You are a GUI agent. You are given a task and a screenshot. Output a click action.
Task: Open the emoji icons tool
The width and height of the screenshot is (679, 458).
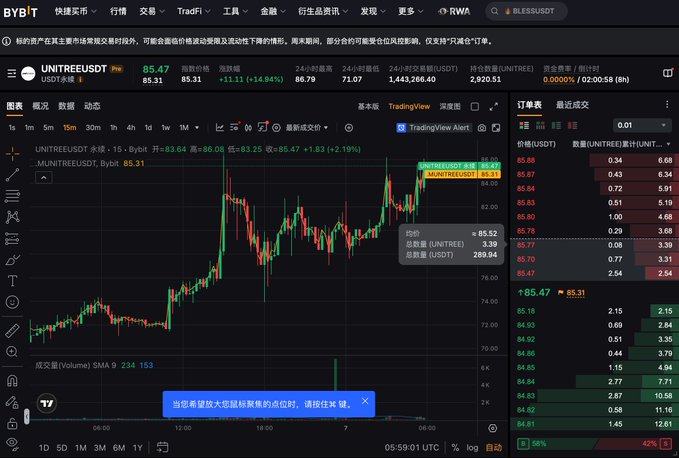pyautogui.click(x=13, y=302)
